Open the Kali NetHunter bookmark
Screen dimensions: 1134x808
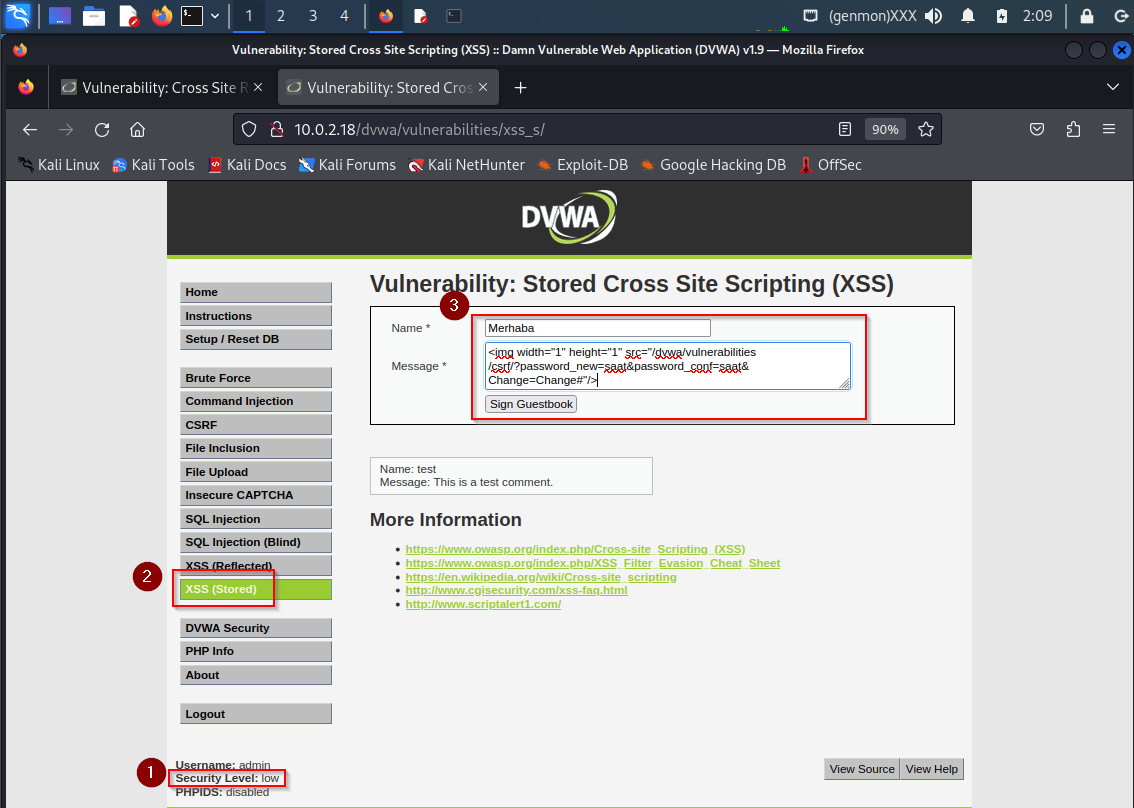coord(466,165)
